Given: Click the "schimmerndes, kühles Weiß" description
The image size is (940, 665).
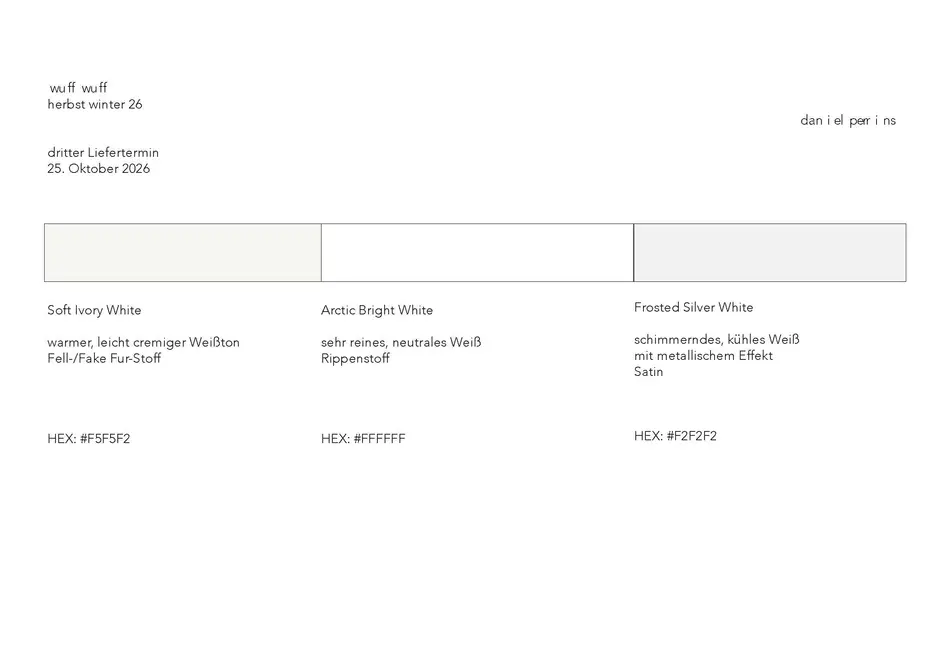Looking at the screenshot, I should coord(717,339).
